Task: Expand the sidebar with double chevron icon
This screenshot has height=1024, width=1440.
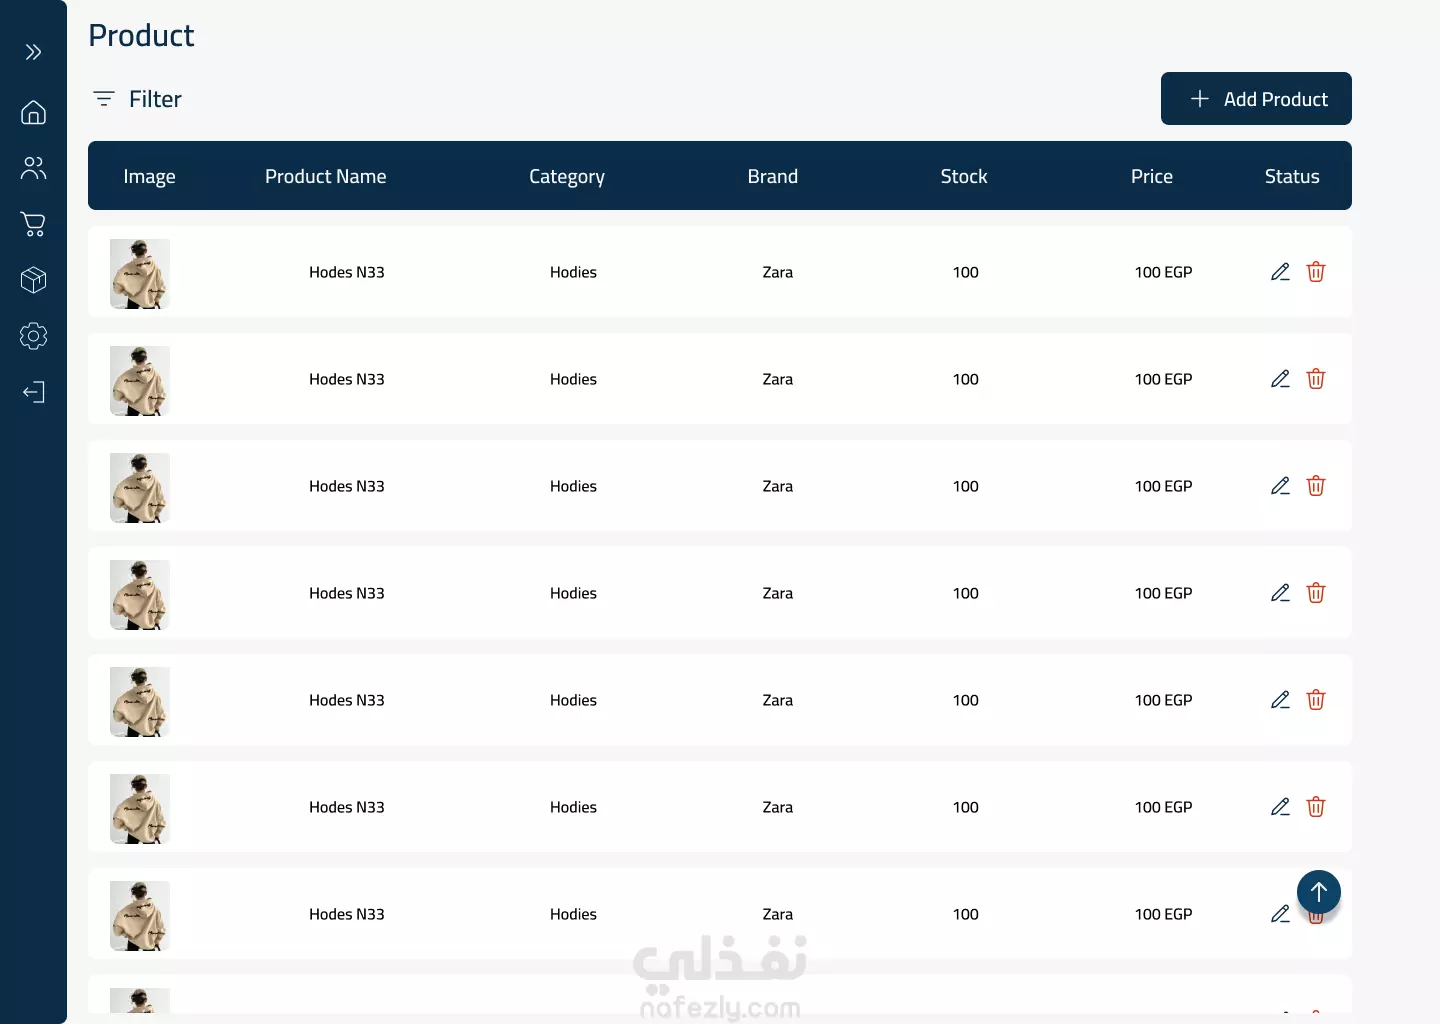Action: [x=33, y=52]
